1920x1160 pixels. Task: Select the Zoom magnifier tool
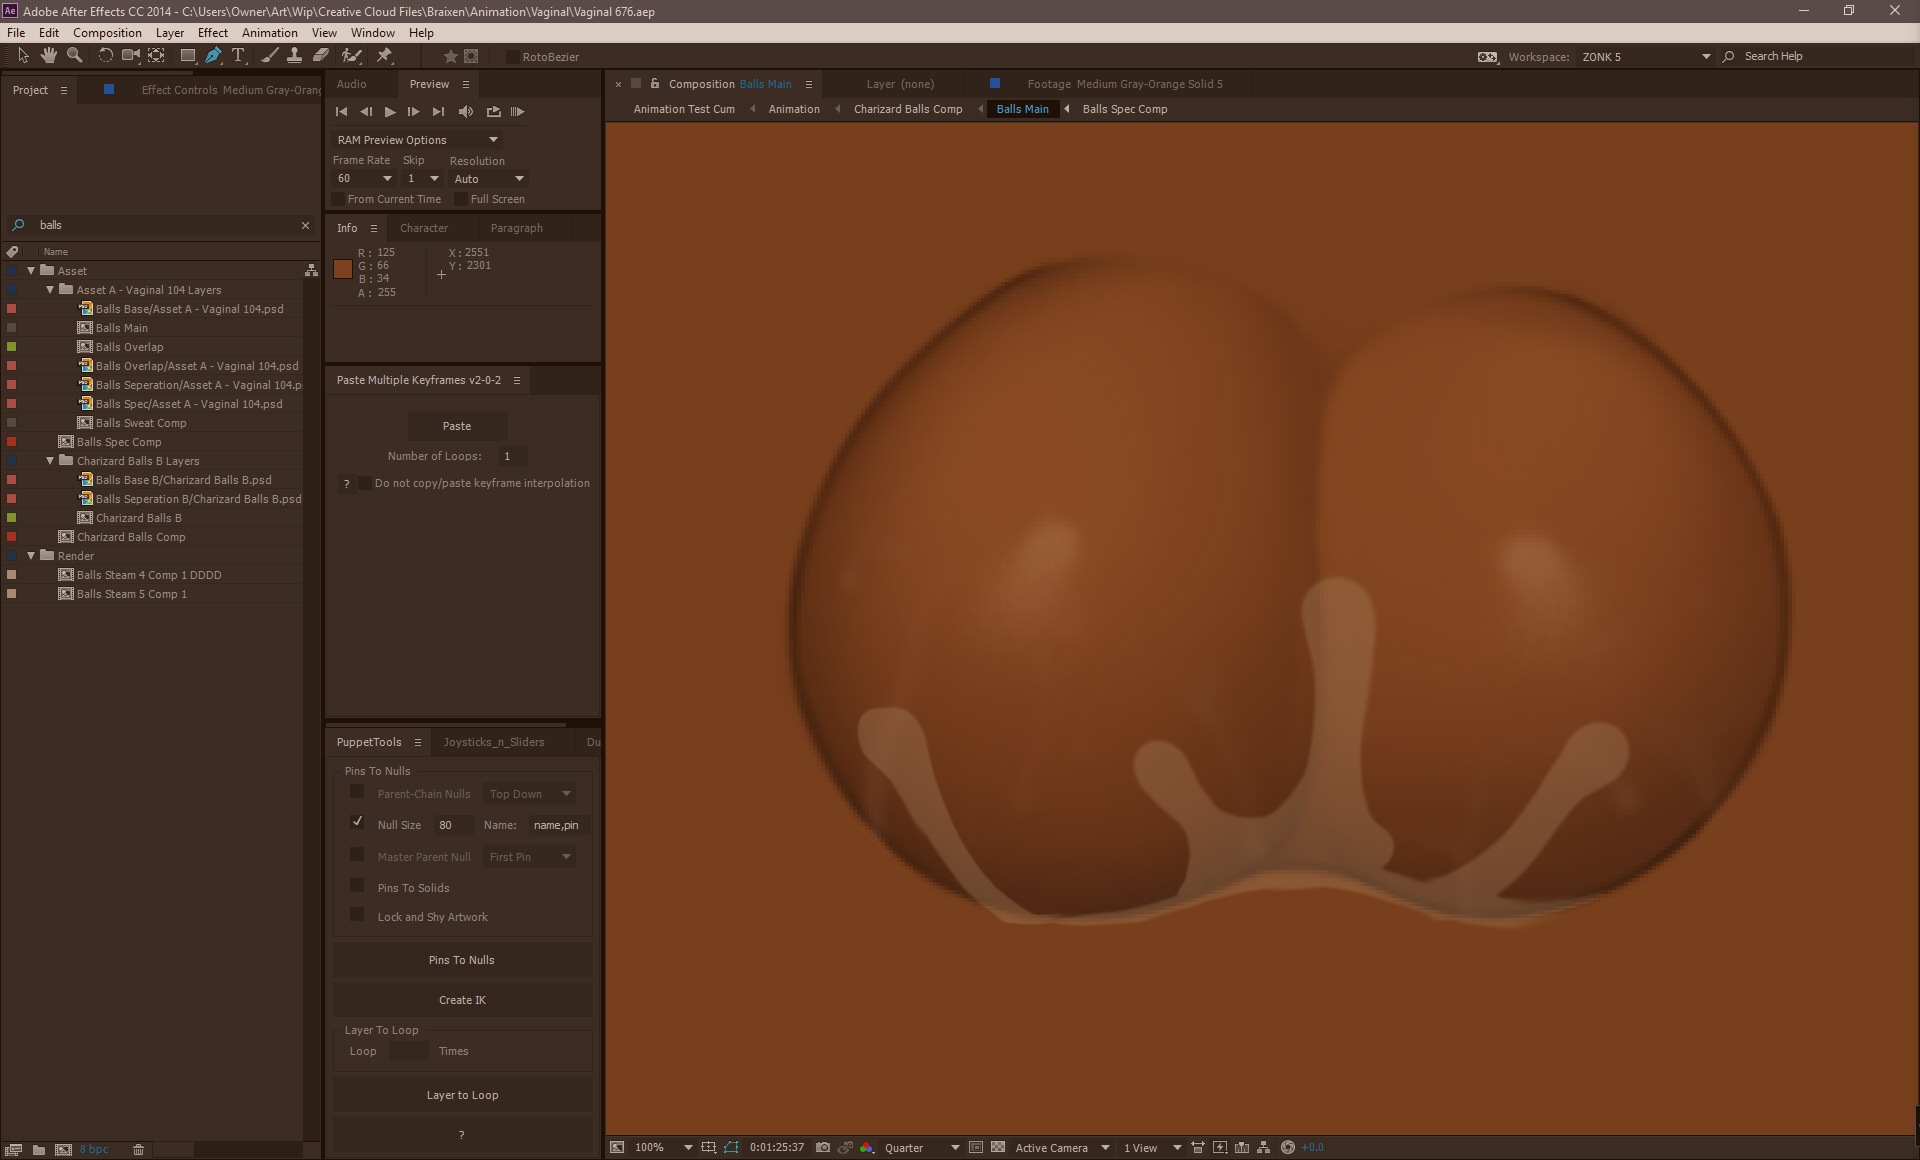click(x=74, y=56)
